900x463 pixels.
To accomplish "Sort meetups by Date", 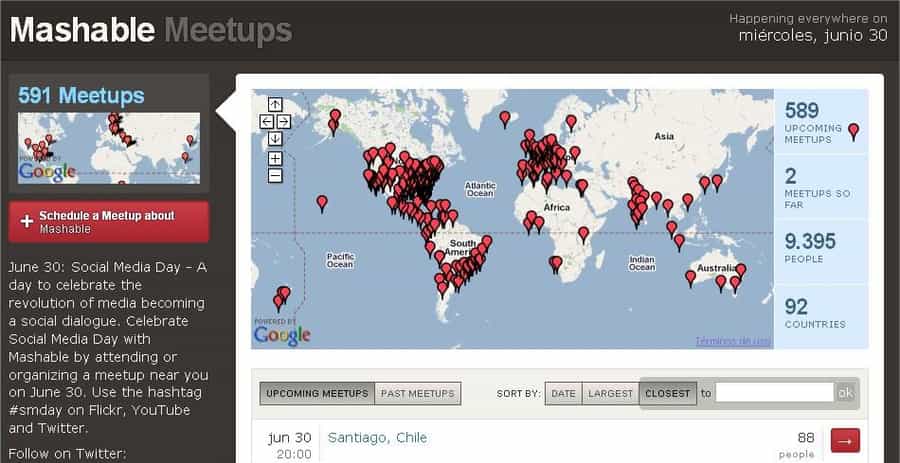I will 563,394.
